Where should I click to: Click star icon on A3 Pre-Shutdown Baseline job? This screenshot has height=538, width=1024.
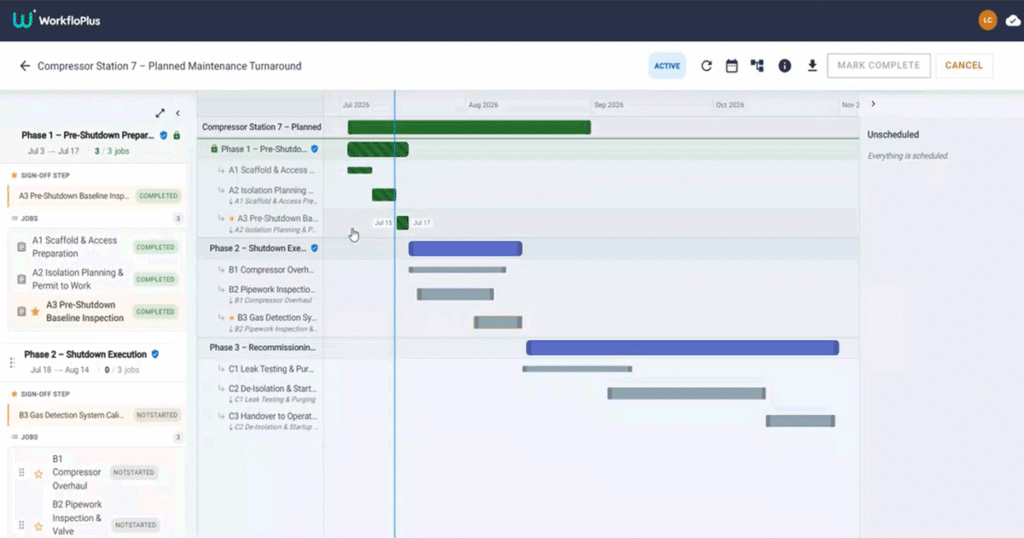click(x=35, y=311)
